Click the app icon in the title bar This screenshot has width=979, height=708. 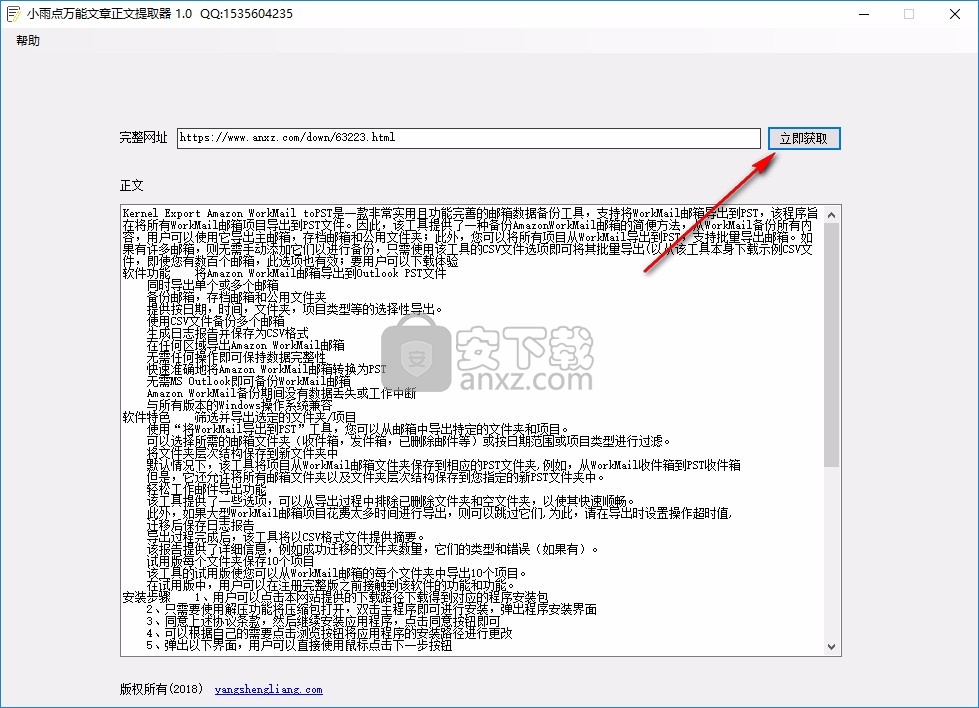pos(13,14)
